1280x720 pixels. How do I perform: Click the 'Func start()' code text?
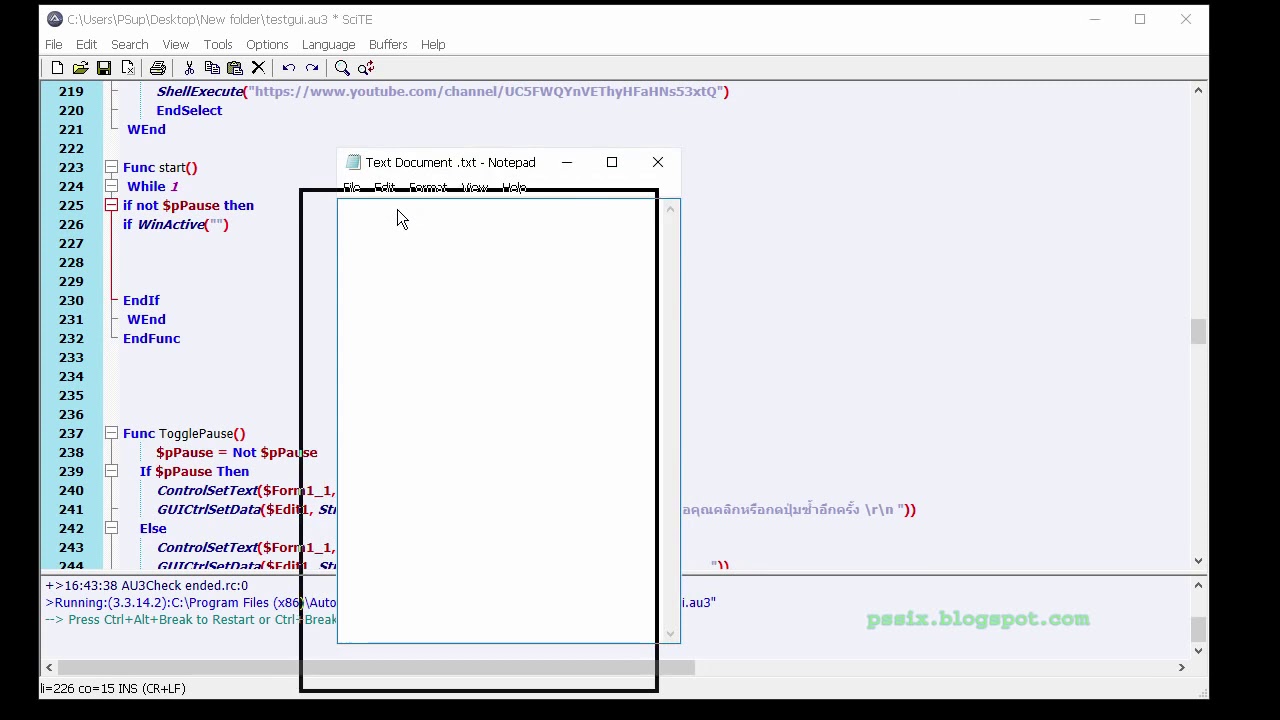pos(160,167)
